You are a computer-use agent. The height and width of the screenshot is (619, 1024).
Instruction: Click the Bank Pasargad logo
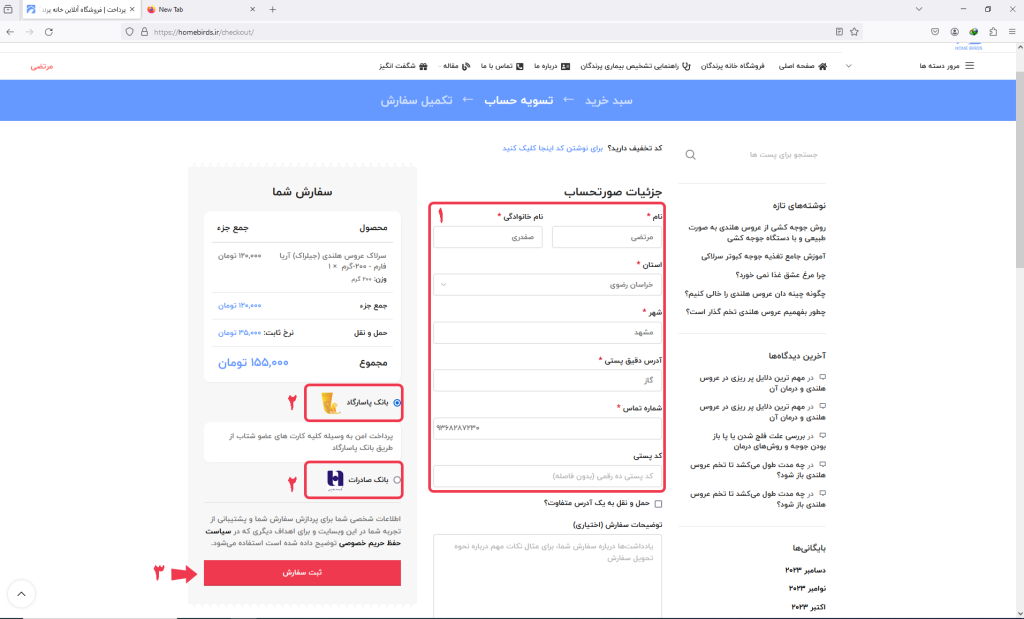tap(331, 403)
